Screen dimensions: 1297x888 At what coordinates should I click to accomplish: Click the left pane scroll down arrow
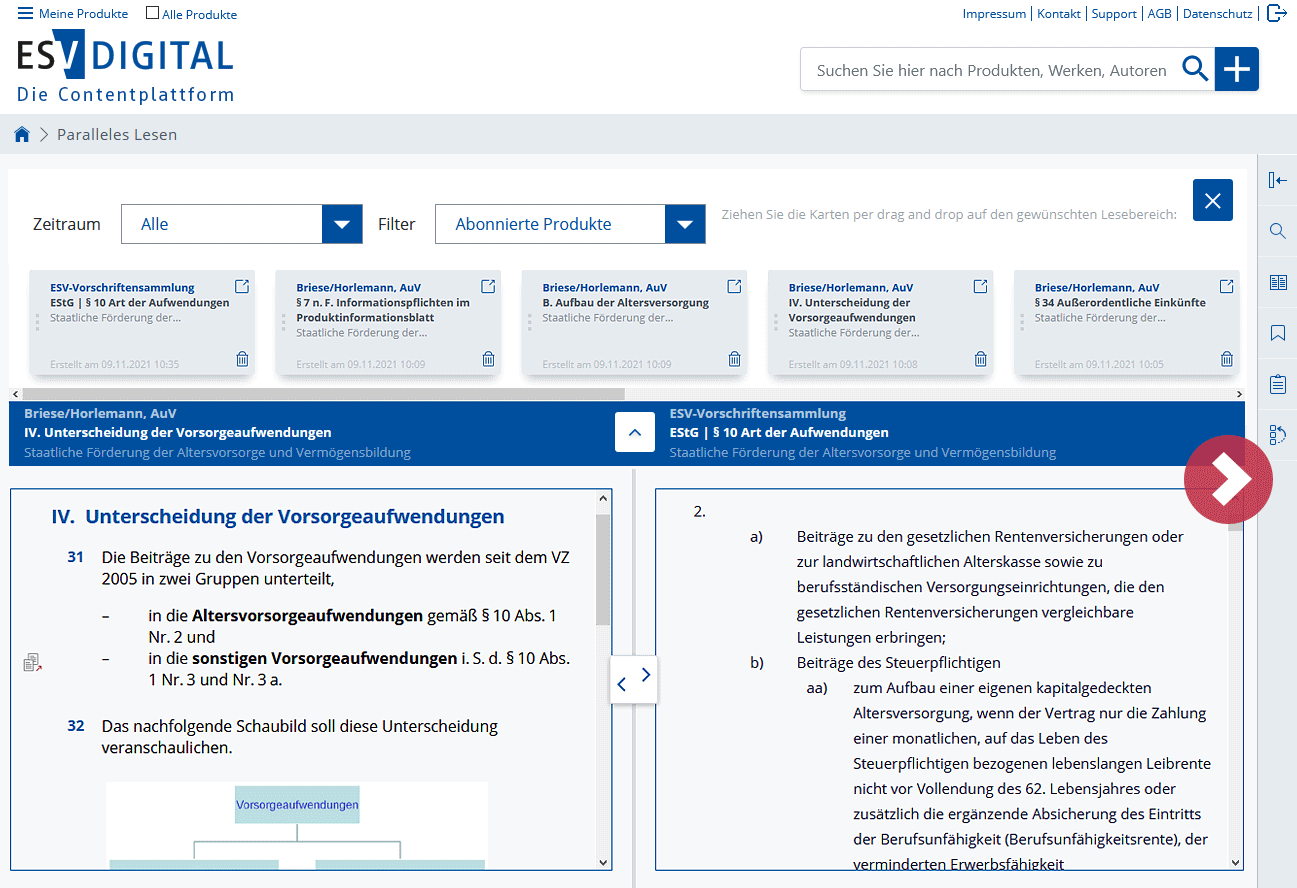click(603, 862)
